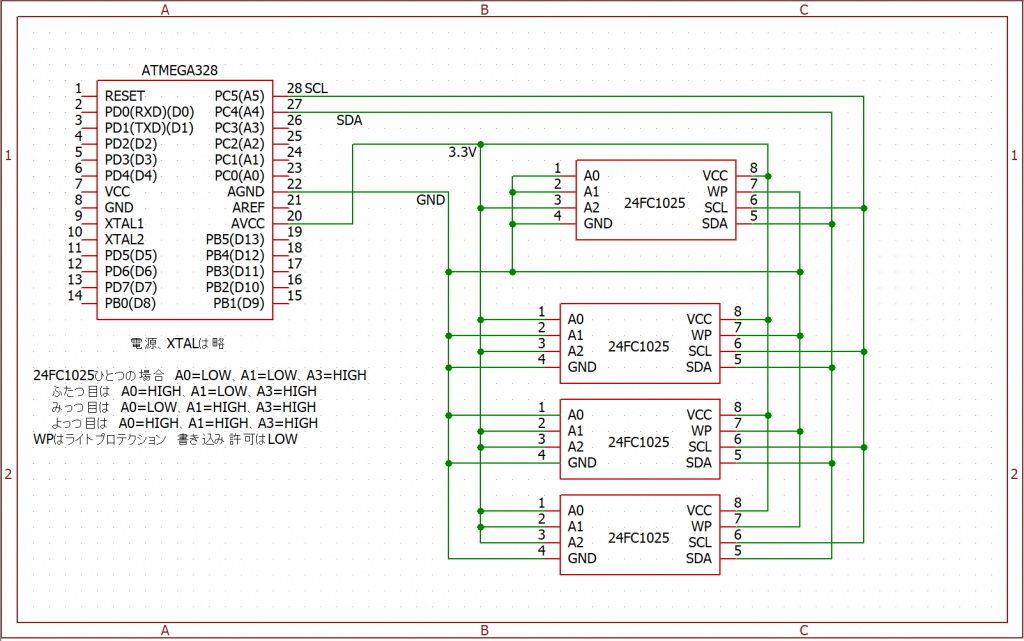Select the topmost 24FC1025 chip name
The image size is (1024, 641).
tap(654, 202)
